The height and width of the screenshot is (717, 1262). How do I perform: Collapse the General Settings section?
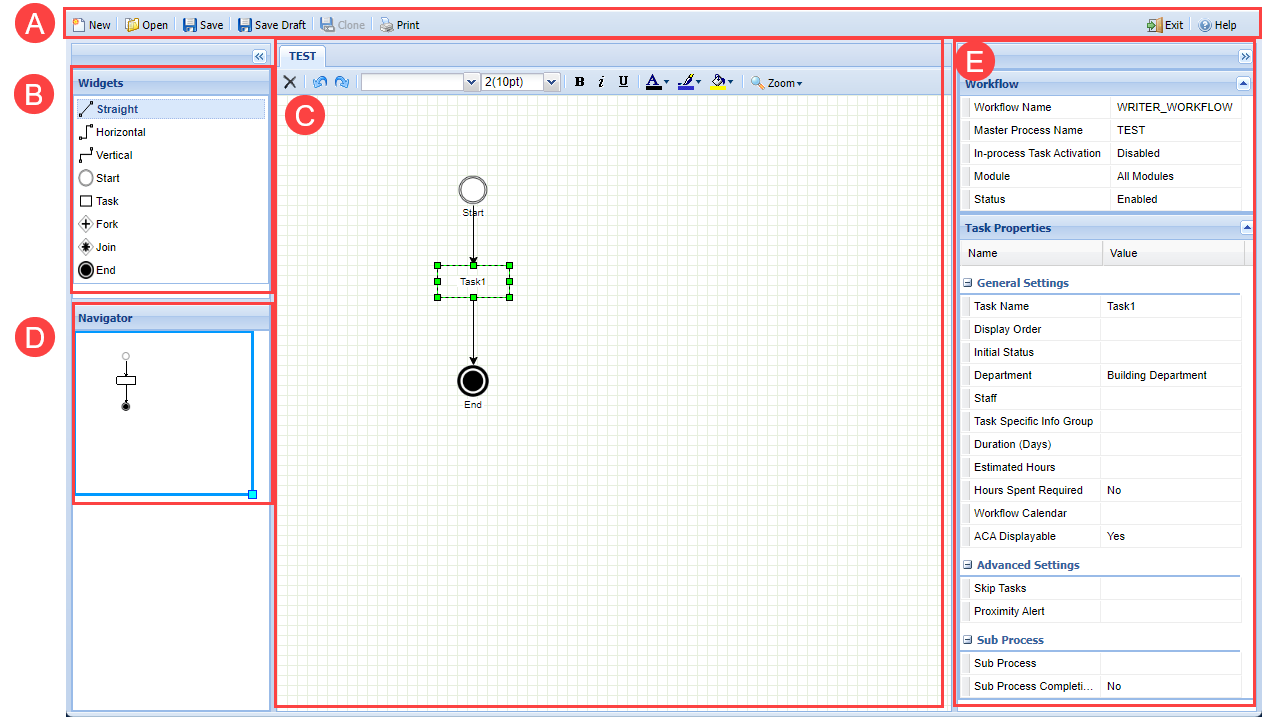point(968,283)
